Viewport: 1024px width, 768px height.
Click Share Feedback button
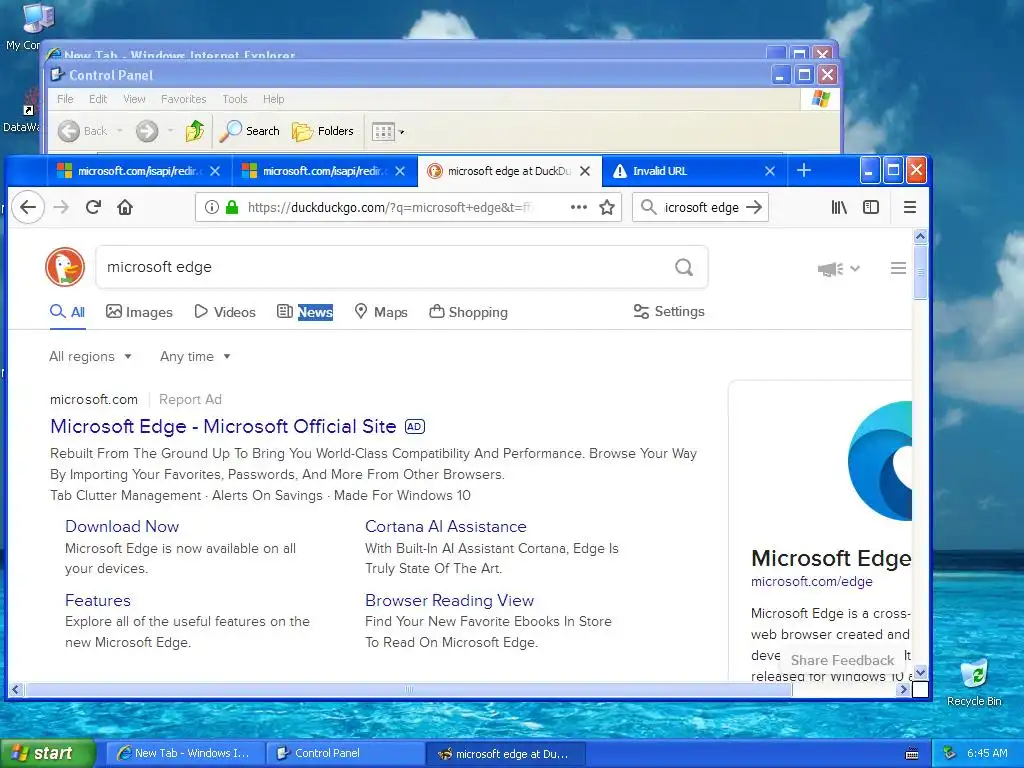click(x=842, y=660)
